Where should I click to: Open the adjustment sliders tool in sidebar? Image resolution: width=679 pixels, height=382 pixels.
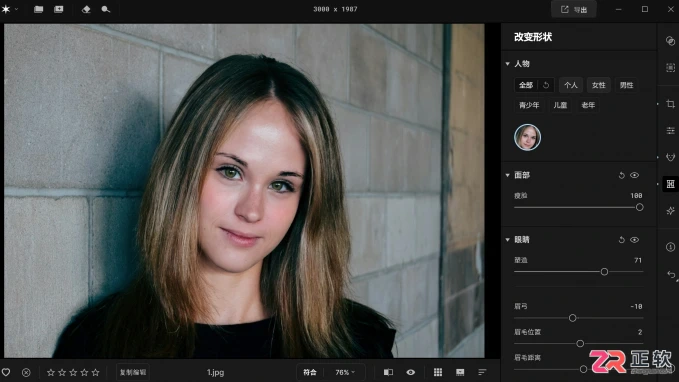click(x=670, y=130)
